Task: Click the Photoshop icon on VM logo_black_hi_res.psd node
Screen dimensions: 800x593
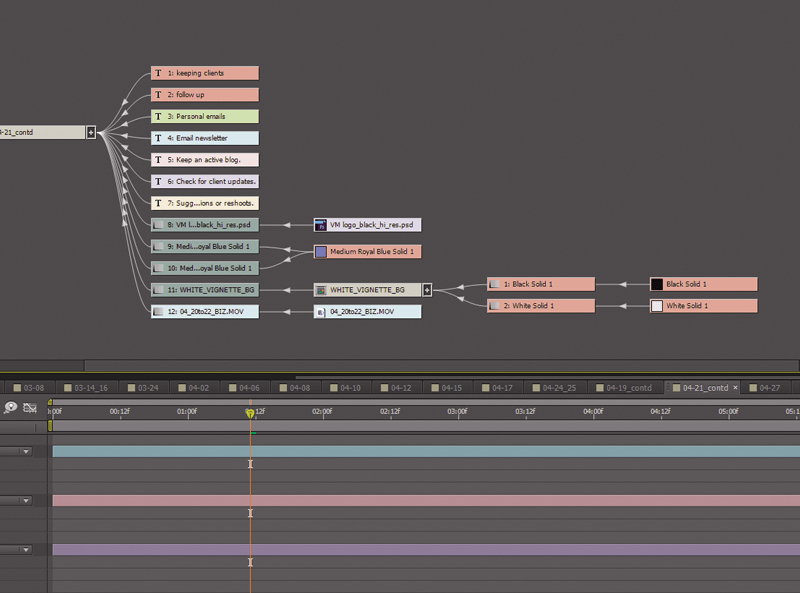Action: (319, 225)
